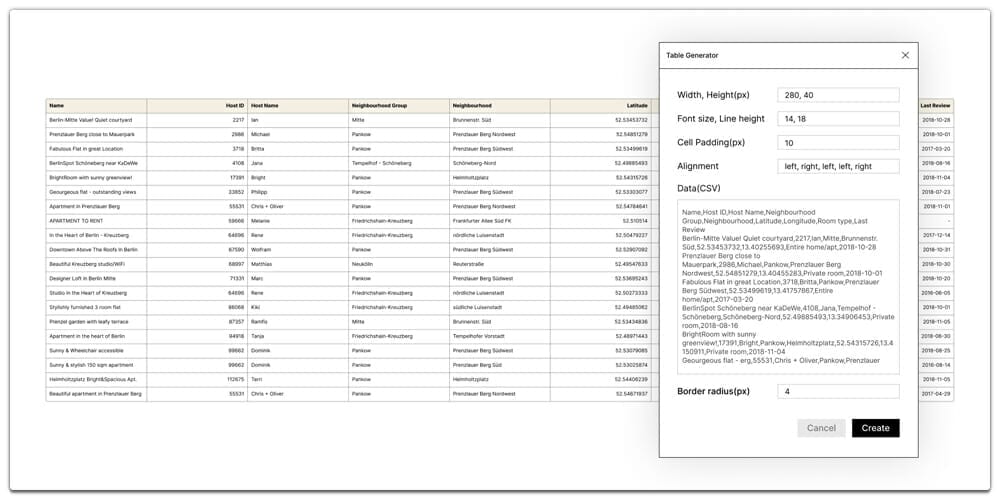Viewport: 1000px width, 500px height.
Task: Select cell 'Downtown Above The Roofs In Berlin'
Action: 96,249
